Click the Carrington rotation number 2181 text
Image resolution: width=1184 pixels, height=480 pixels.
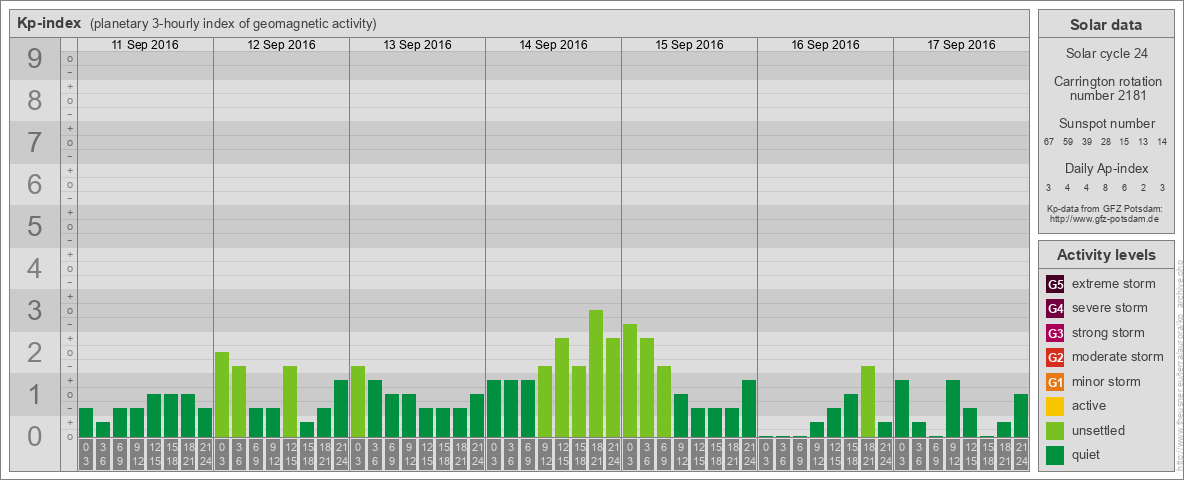coord(1108,88)
